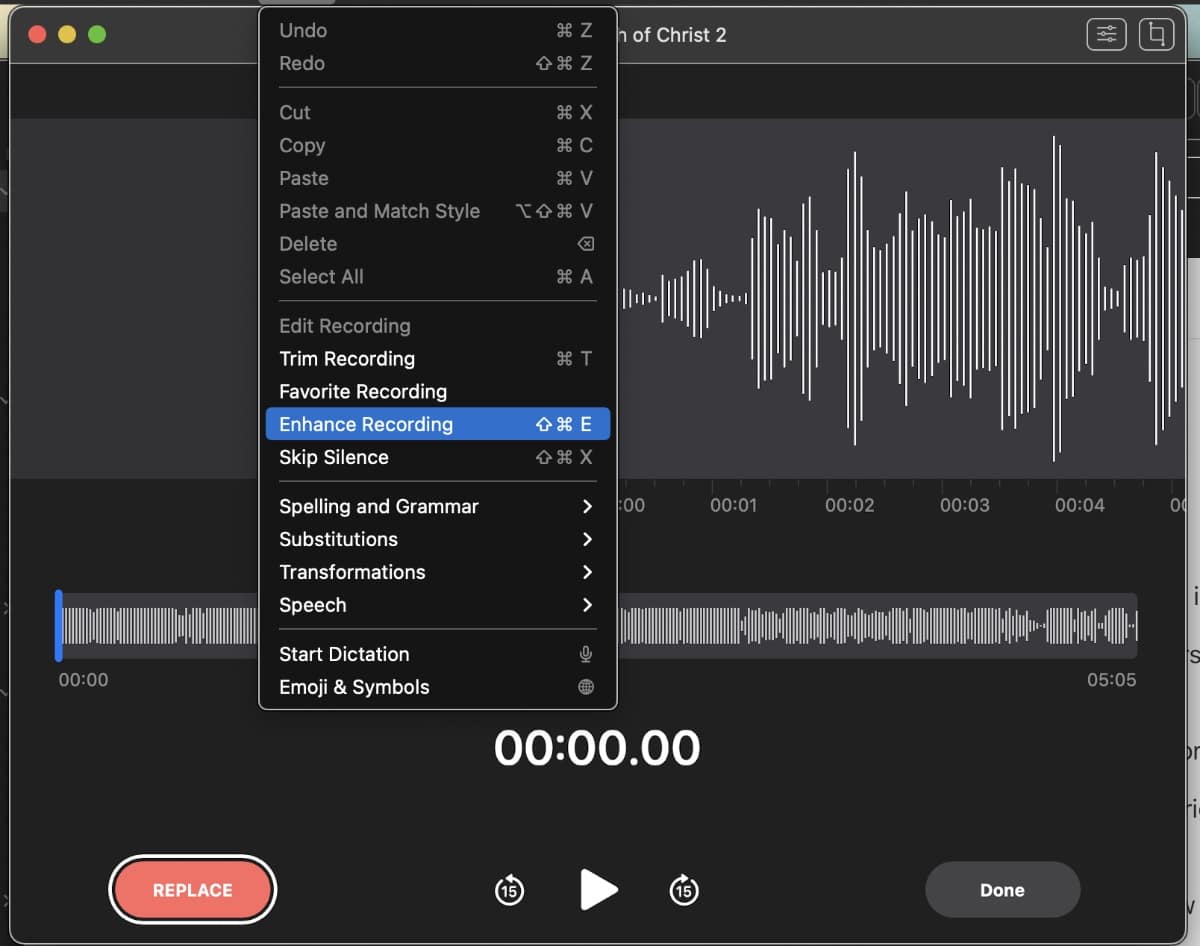Click the red REPLACE button
This screenshot has width=1200, height=946.
pos(192,890)
